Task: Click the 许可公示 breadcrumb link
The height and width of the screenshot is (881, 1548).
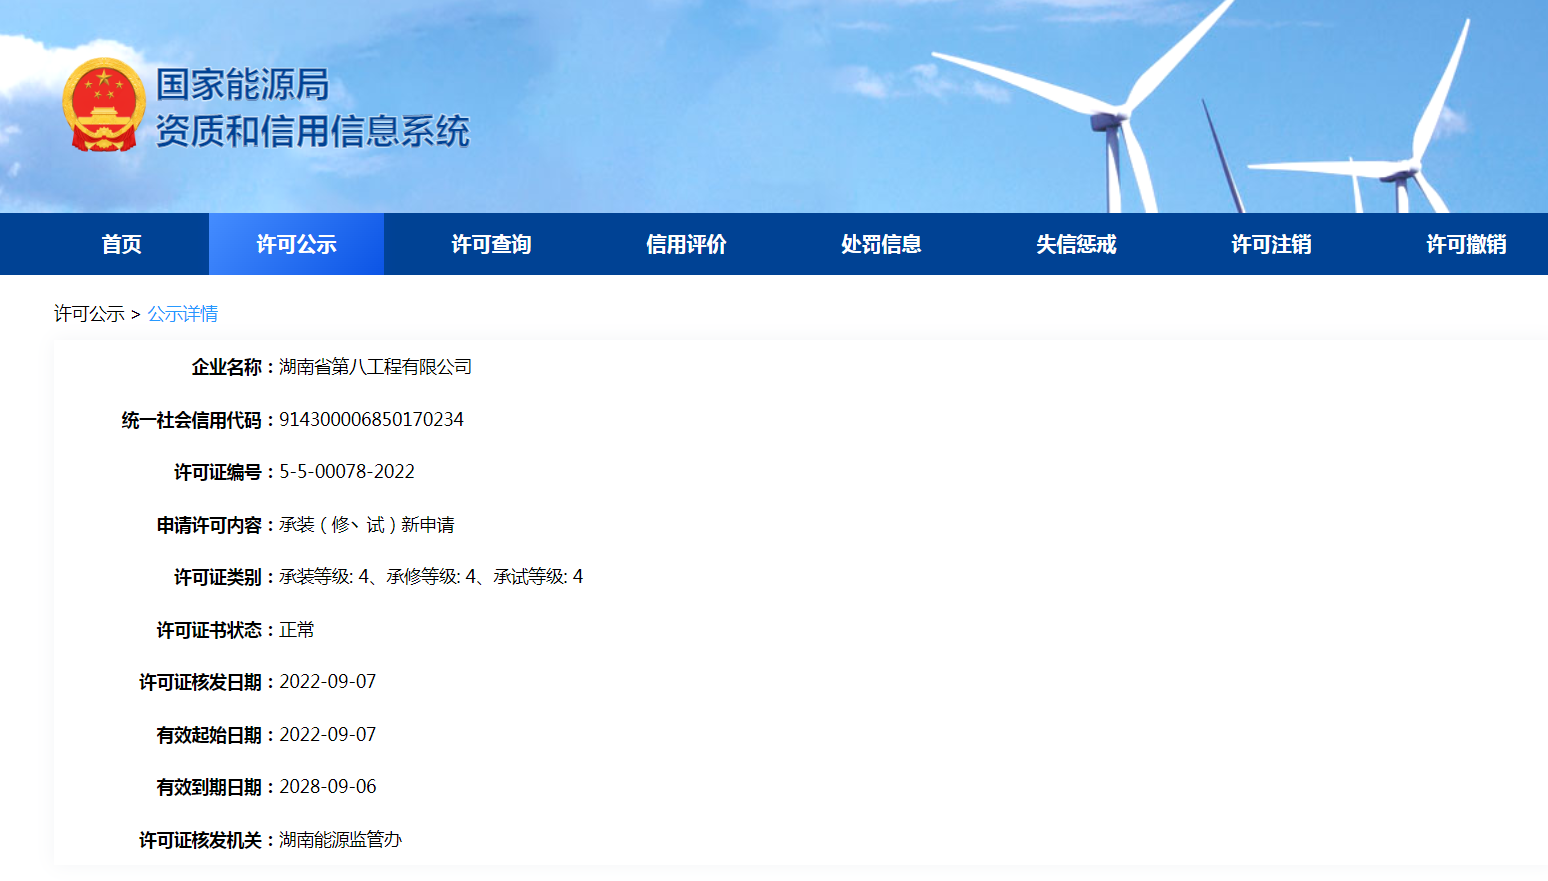Action: (x=89, y=314)
